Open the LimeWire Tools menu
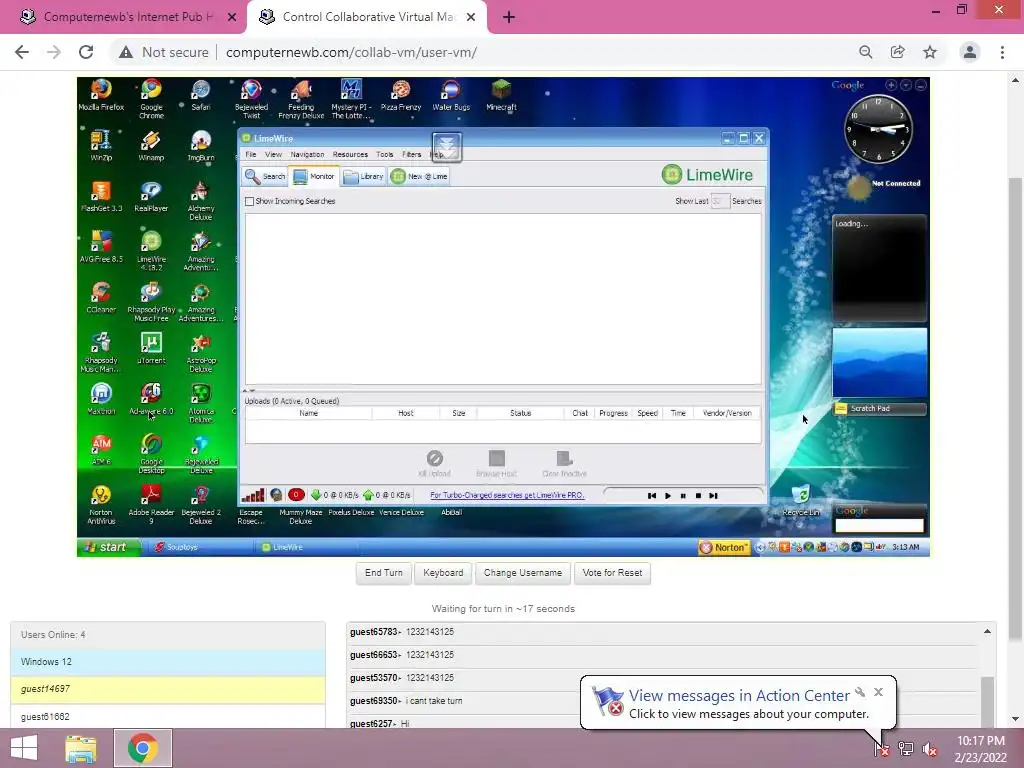This screenshot has height=768, width=1024. pyautogui.click(x=385, y=155)
